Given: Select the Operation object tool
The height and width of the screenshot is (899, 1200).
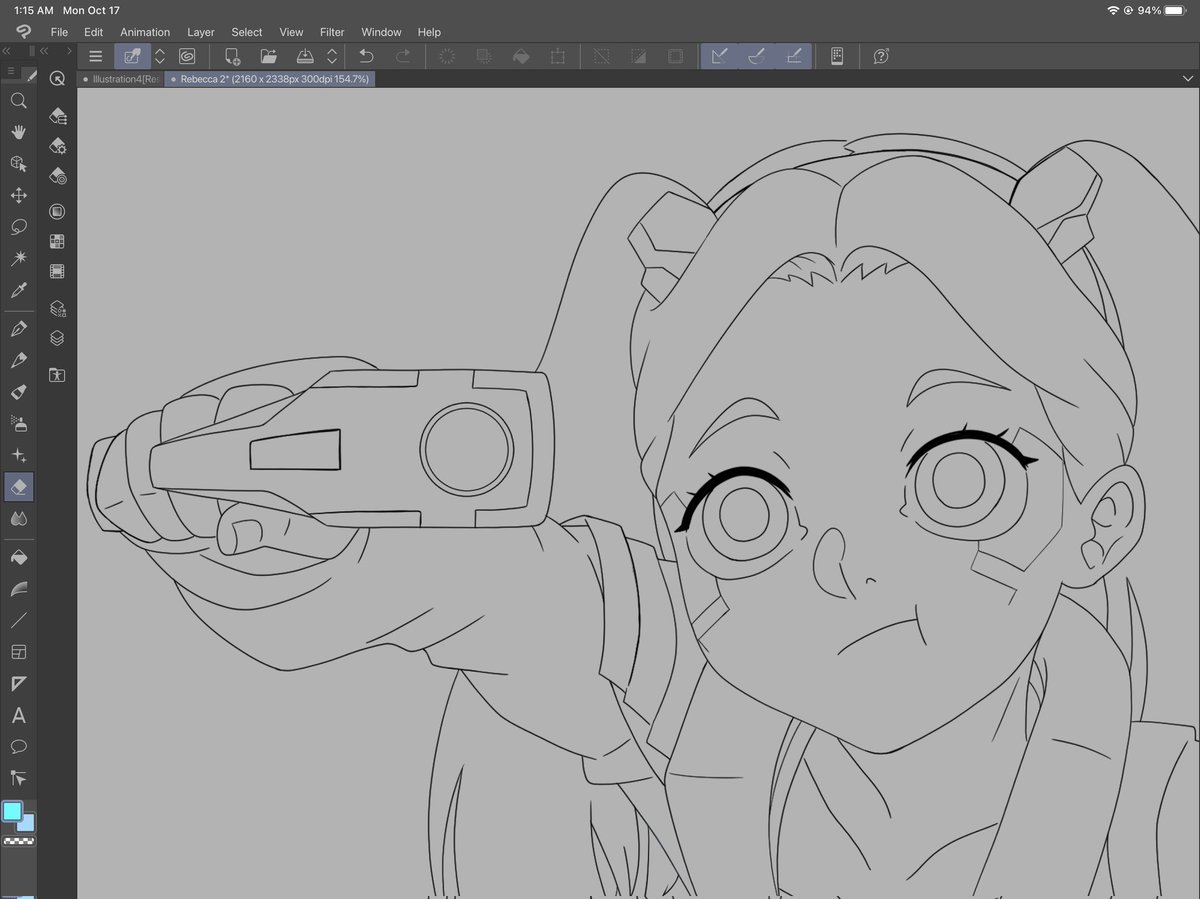Looking at the screenshot, I should tap(18, 164).
